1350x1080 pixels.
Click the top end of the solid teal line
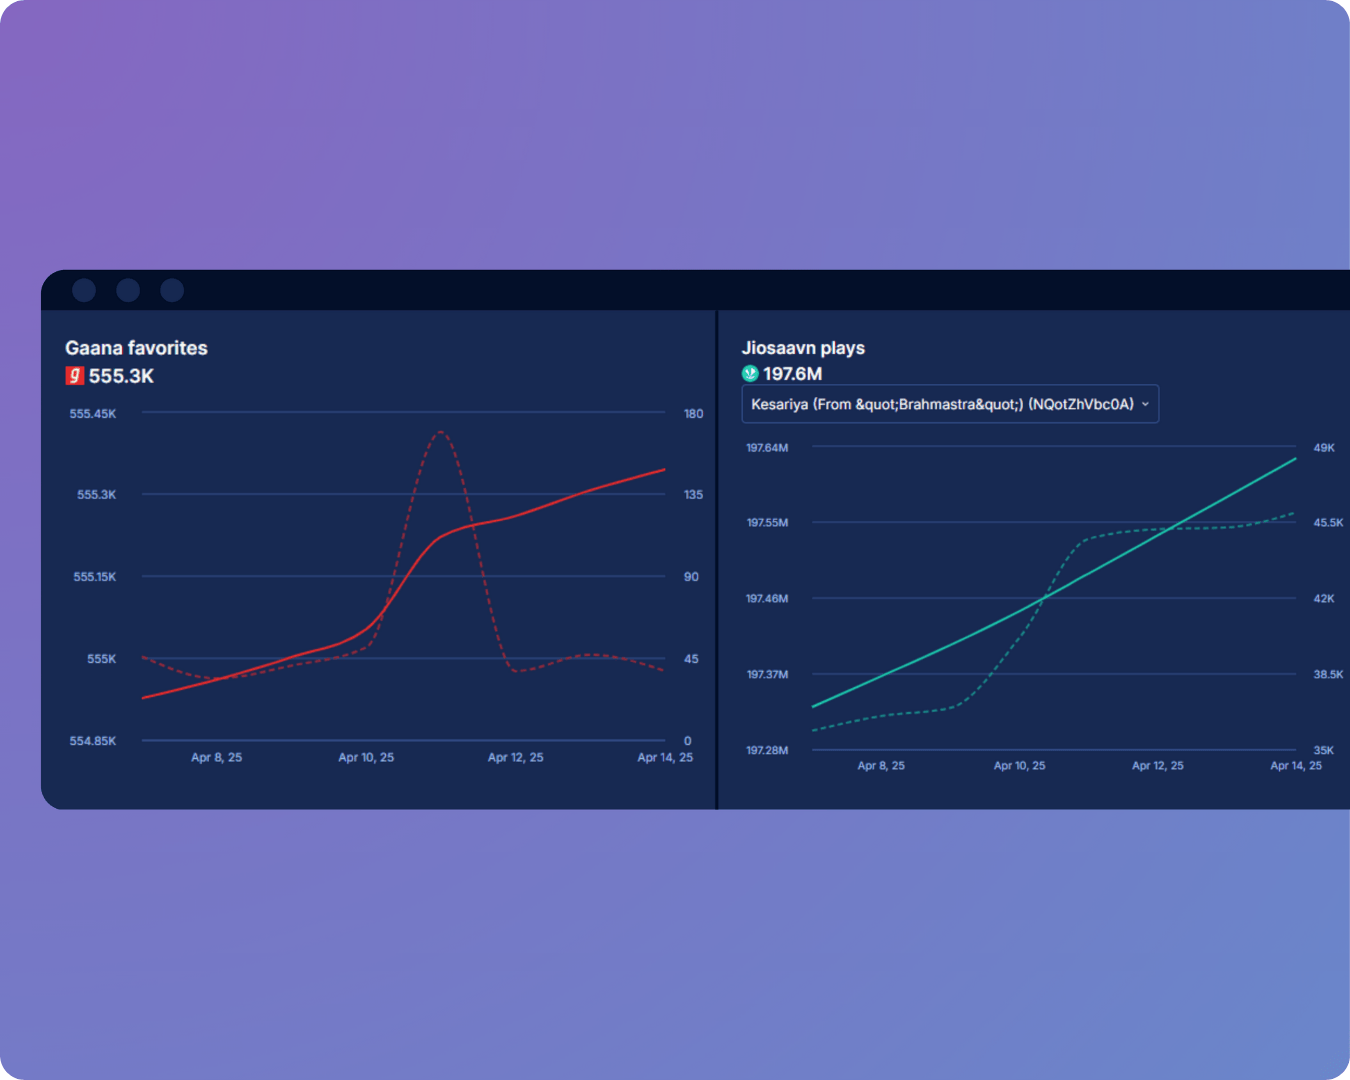(1295, 459)
